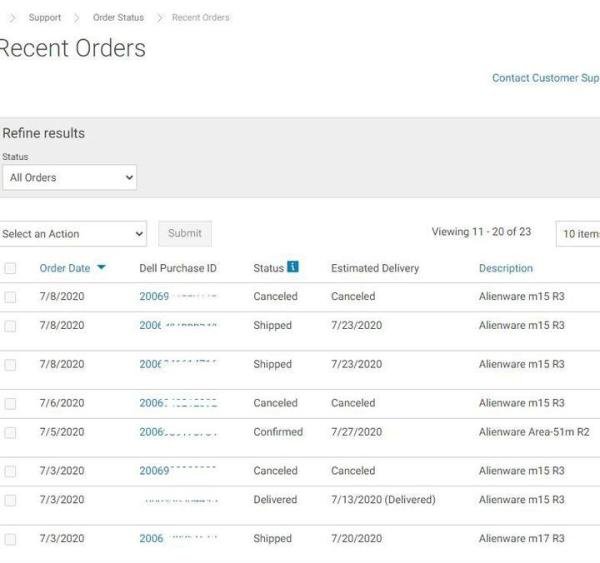The height and width of the screenshot is (563, 600).
Task: Click 'Alienware Area-51m R2' description
Action: point(534,432)
